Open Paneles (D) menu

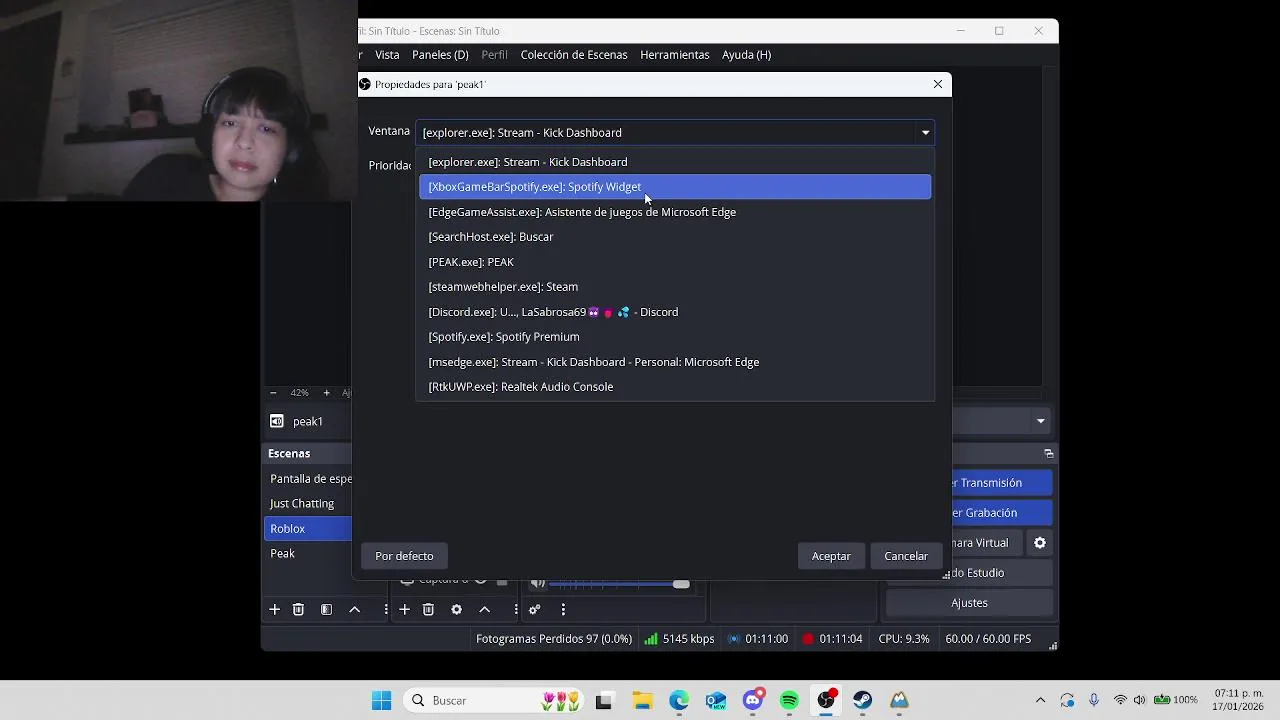(x=440, y=55)
